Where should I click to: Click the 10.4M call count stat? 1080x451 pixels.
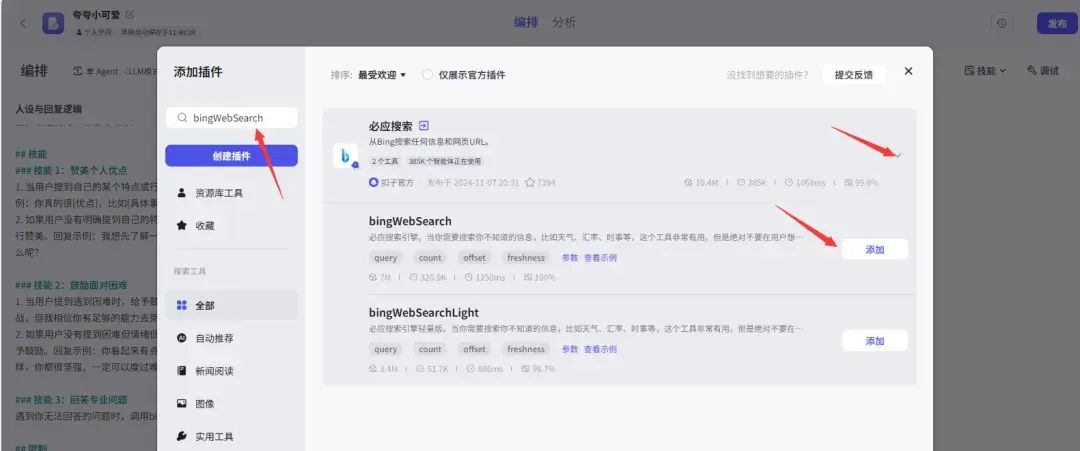(701, 183)
